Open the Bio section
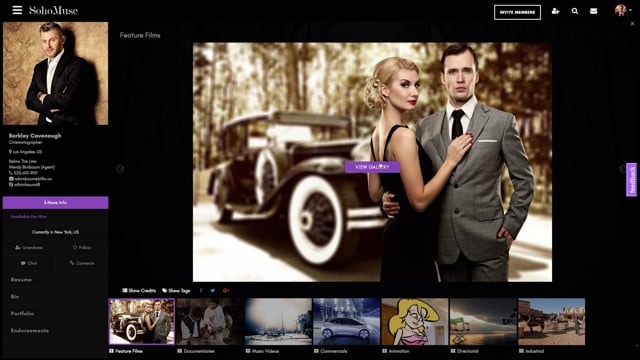640x360 pixels. (15, 297)
